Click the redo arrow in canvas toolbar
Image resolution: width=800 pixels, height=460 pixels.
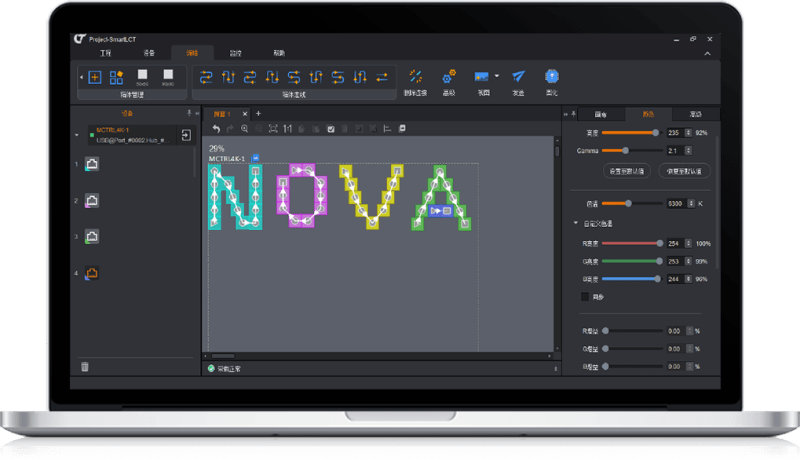tap(230, 129)
